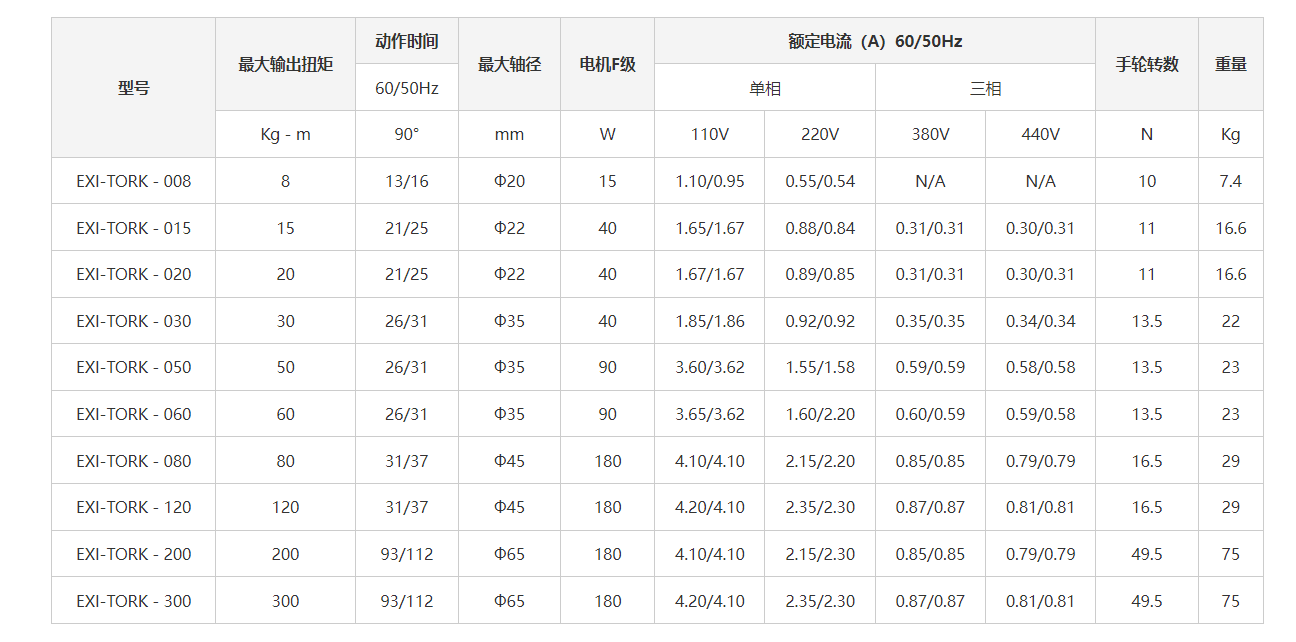This screenshot has height=642, width=1296.
Task: Select the EXI-TORK - 015 model cell
Action: [133, 228]
